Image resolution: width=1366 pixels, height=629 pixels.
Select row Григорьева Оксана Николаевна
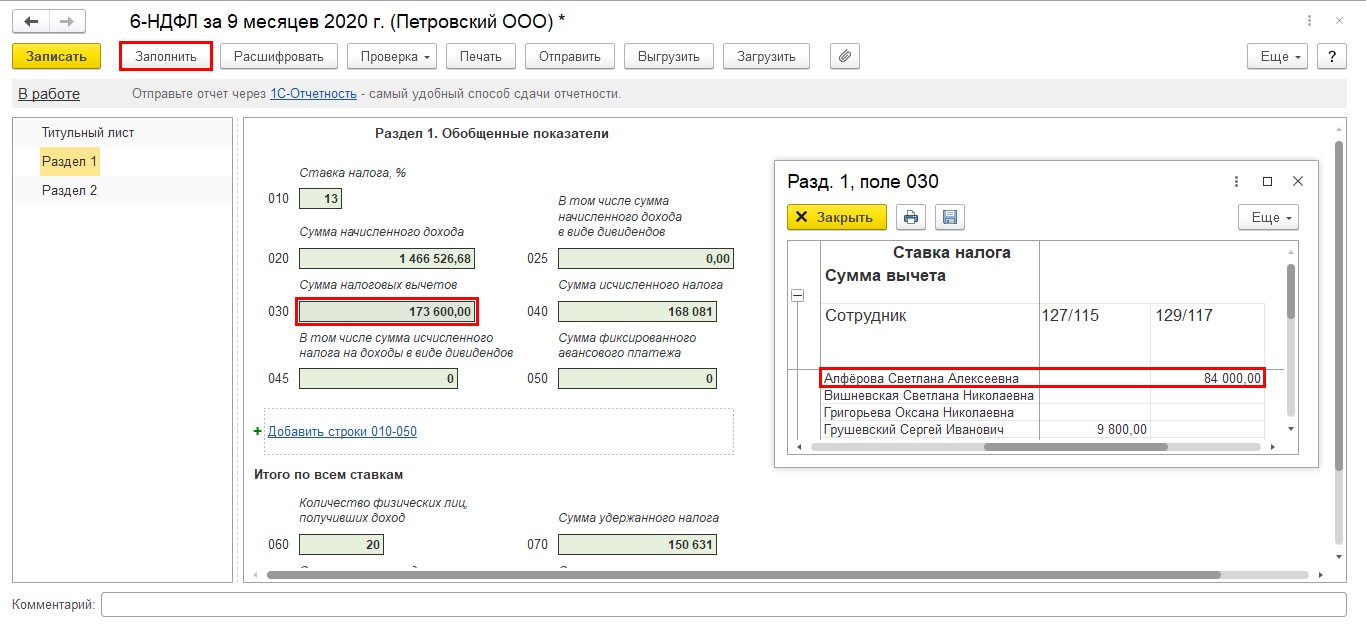coord(1042,412)
